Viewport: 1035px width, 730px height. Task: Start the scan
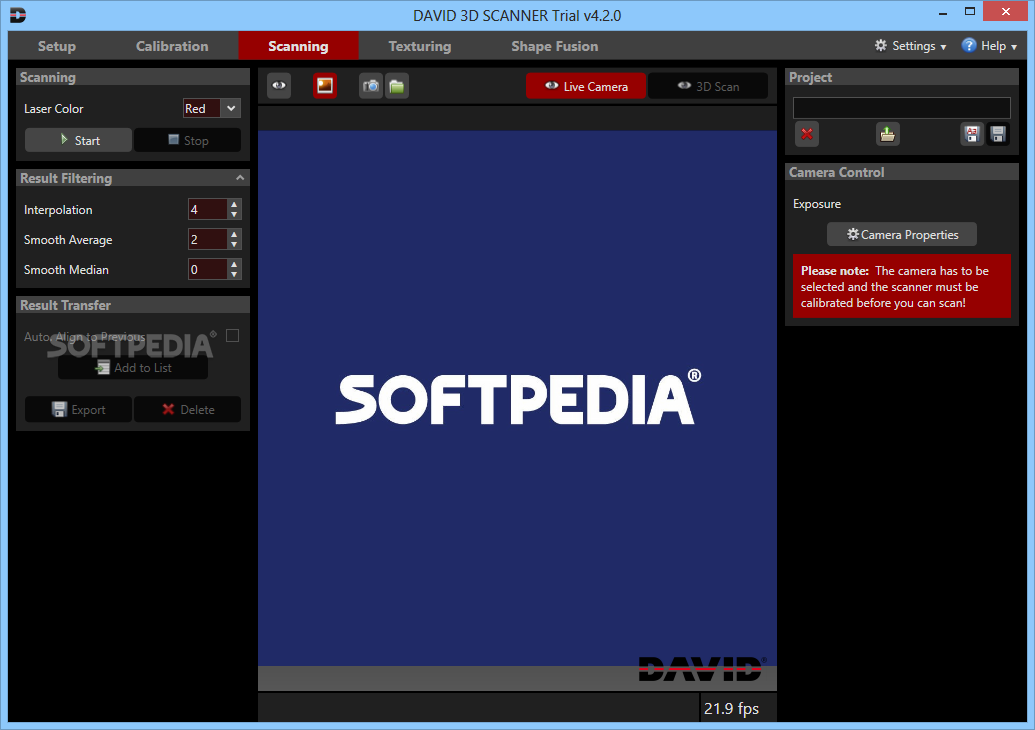79,140
